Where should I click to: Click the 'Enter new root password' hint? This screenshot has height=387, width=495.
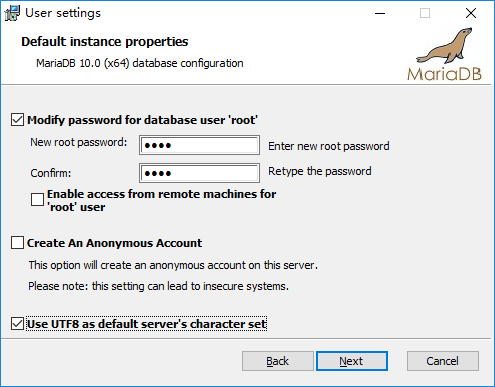pos(329,146)
